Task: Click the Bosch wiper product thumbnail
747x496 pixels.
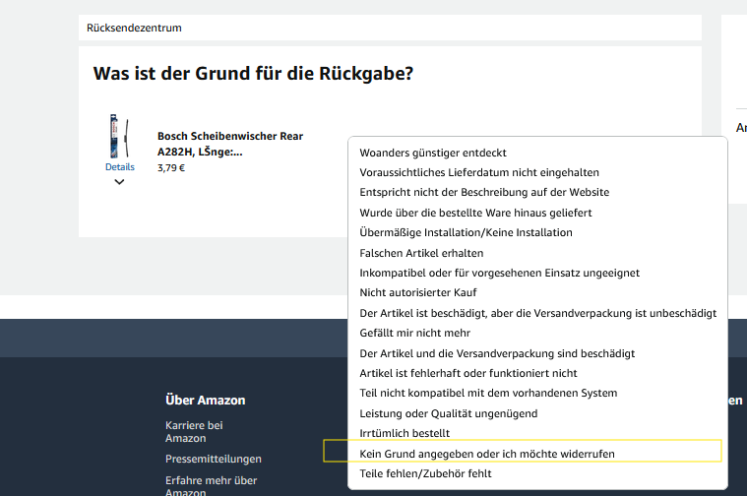Action: coord(119,136)
